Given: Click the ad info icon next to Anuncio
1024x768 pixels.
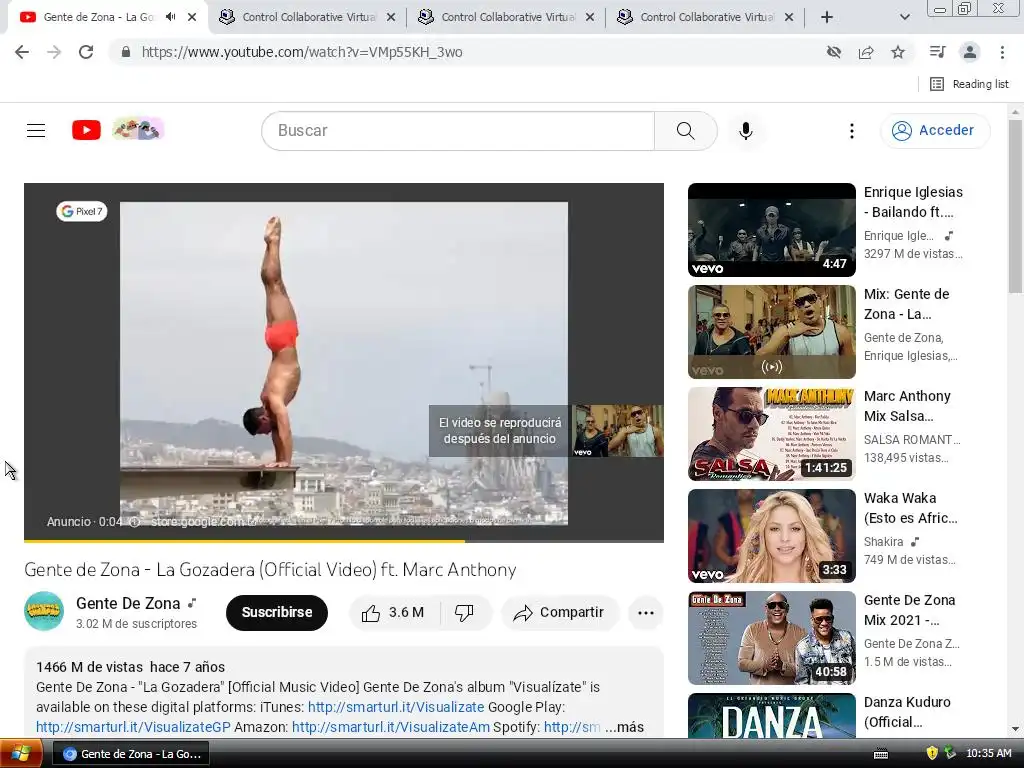Looking at the screenshot, I should (x=134, y=522).
